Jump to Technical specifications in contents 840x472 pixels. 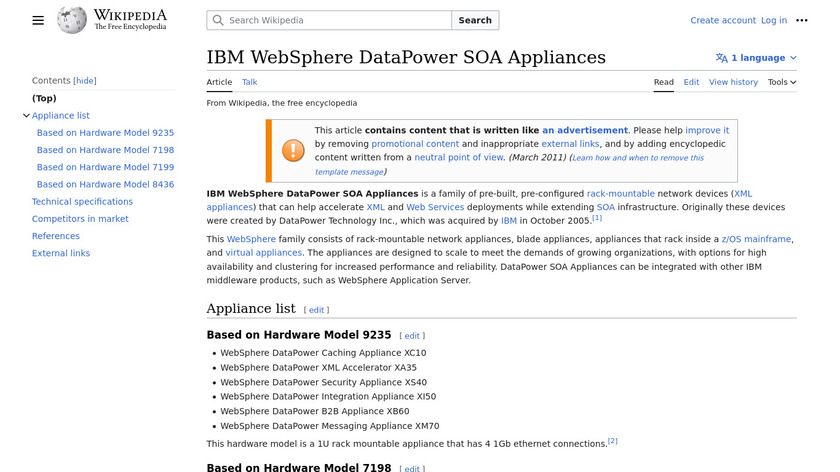82,202
